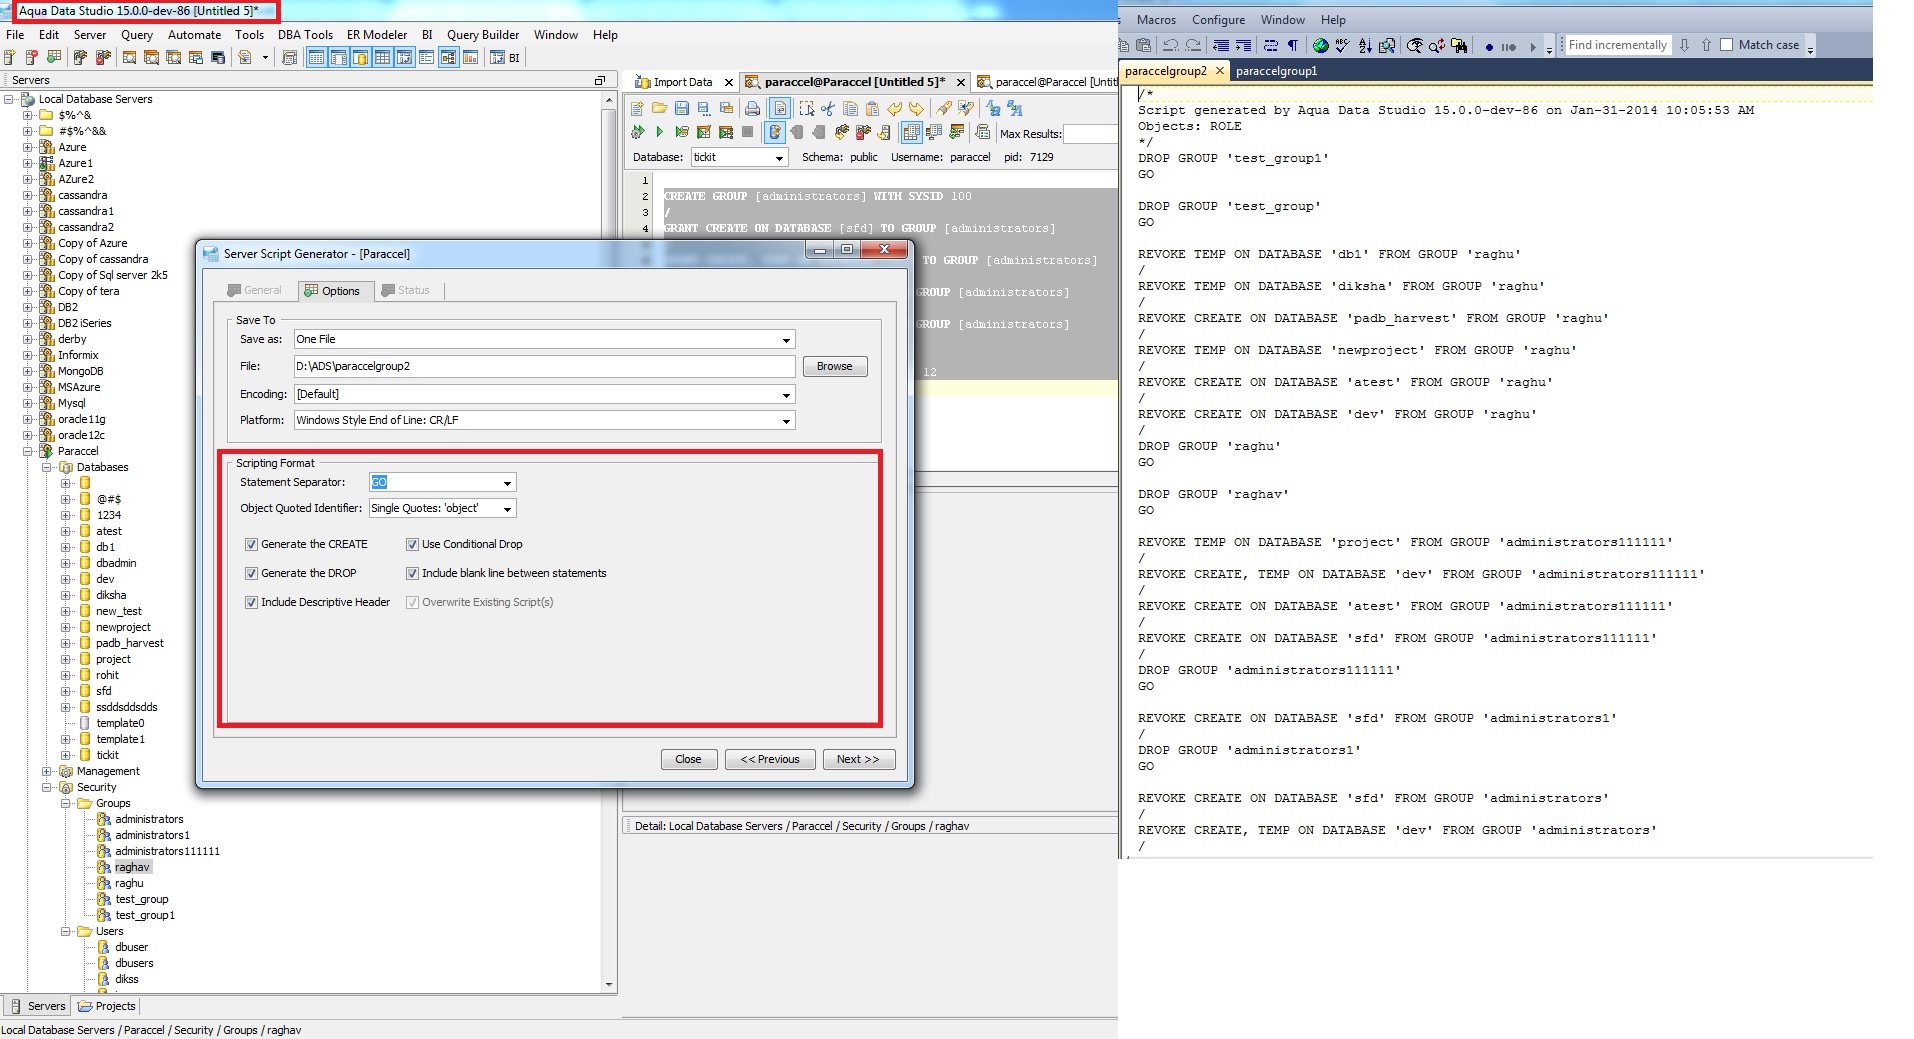This screenshot has height=1039, width=1914.
Task: Open the ER Modeler menu
Action: tap(377, 35)
